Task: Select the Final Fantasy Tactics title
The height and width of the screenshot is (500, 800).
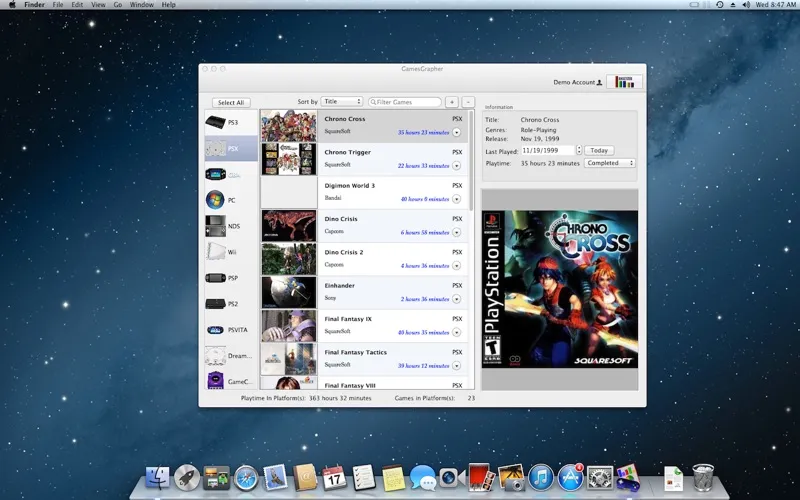Action: point(356,352)
